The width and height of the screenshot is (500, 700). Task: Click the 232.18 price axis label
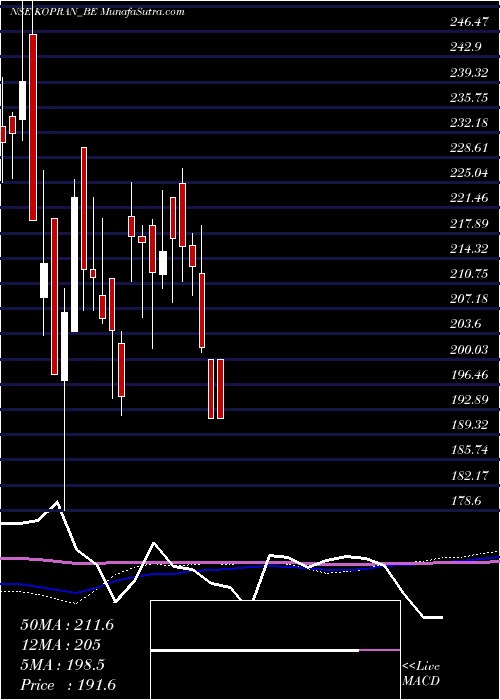coord(469,123)
